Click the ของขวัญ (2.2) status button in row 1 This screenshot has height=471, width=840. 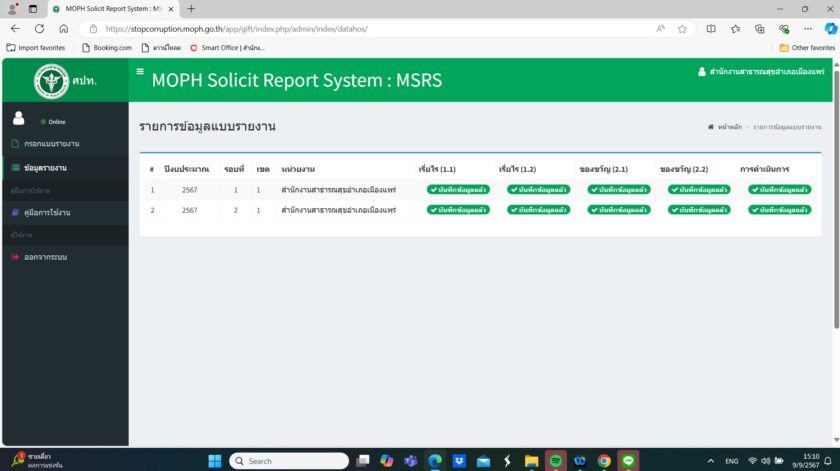(699, 190)
